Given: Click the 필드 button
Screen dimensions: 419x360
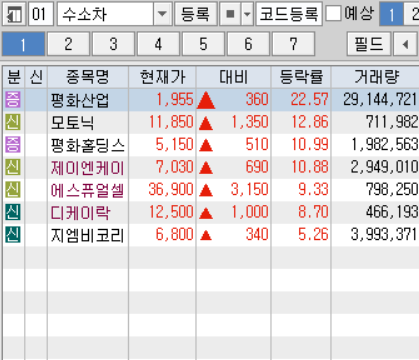Looking at the screenshot, I should (x=369, y=44).
